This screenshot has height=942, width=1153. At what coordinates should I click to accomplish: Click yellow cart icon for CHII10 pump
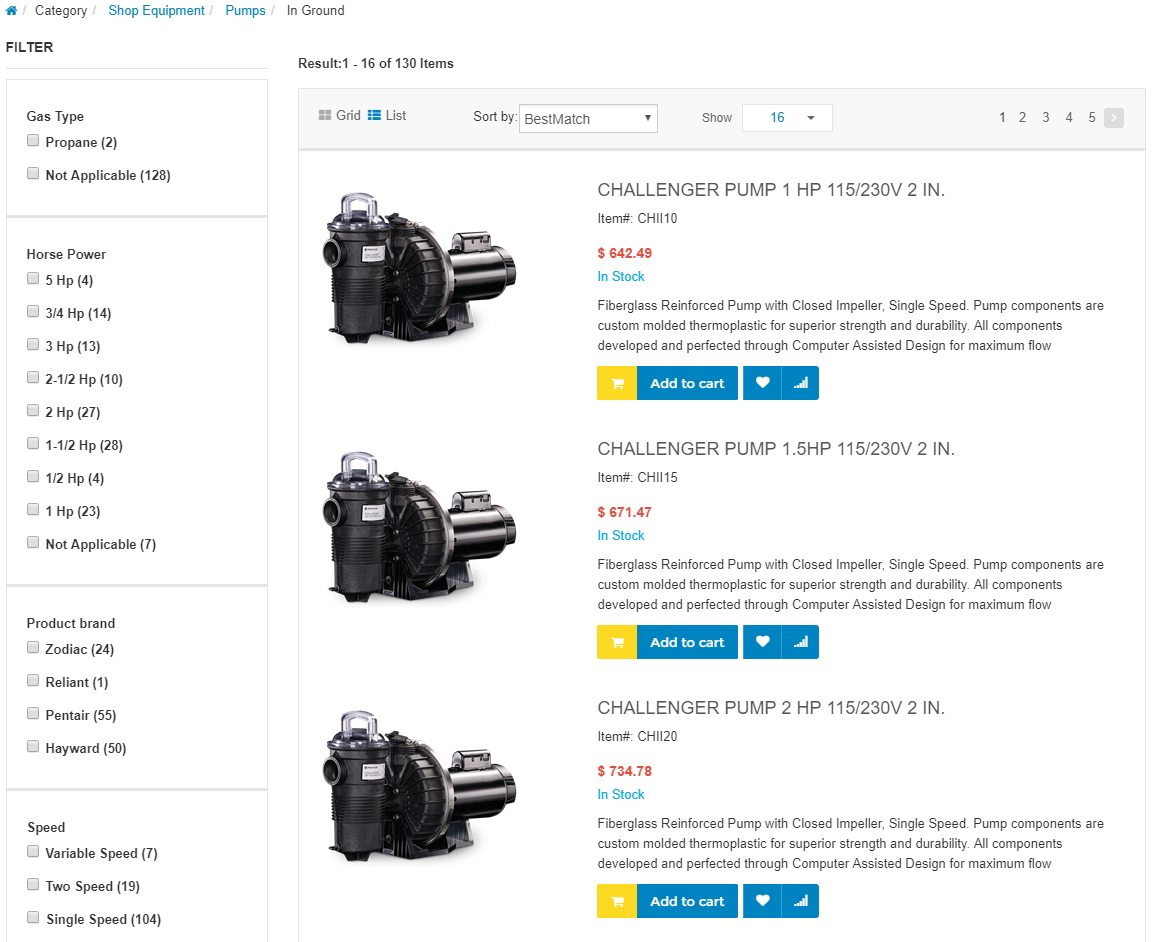pos(617,383)
